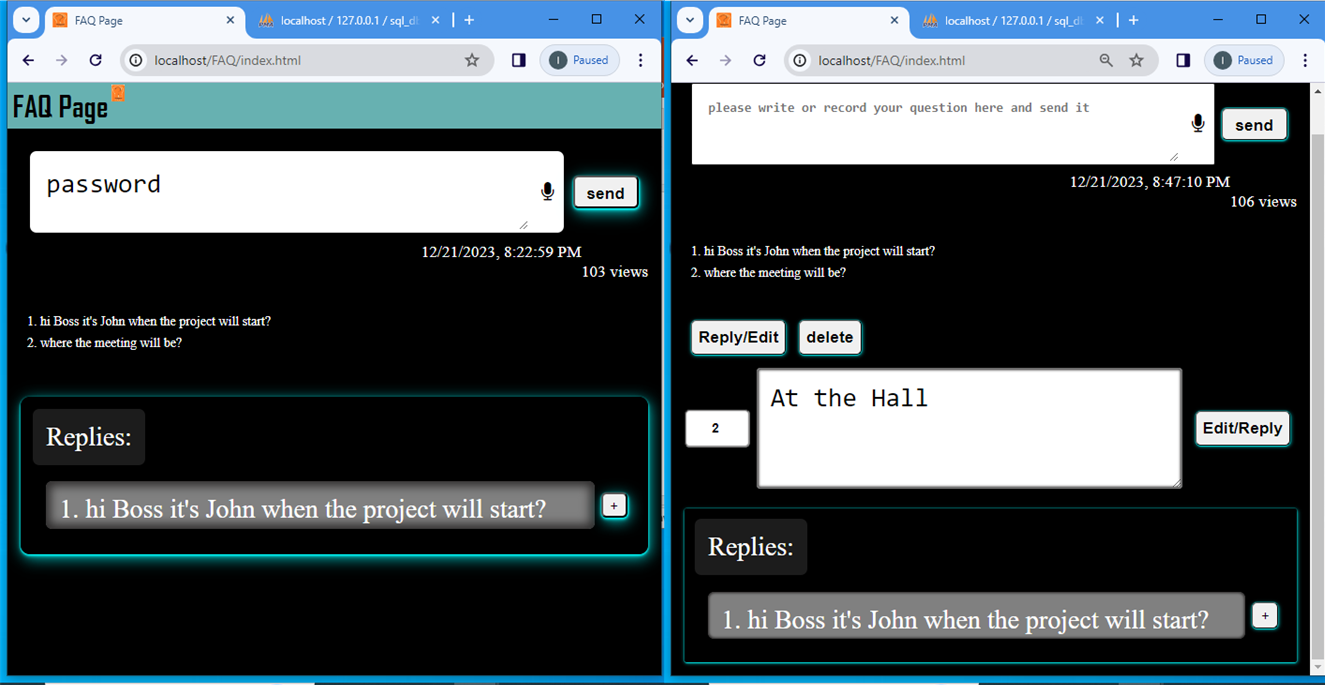Expand replies with plus button in right window
This screenshot has height=685, width=1325.
1265,616
